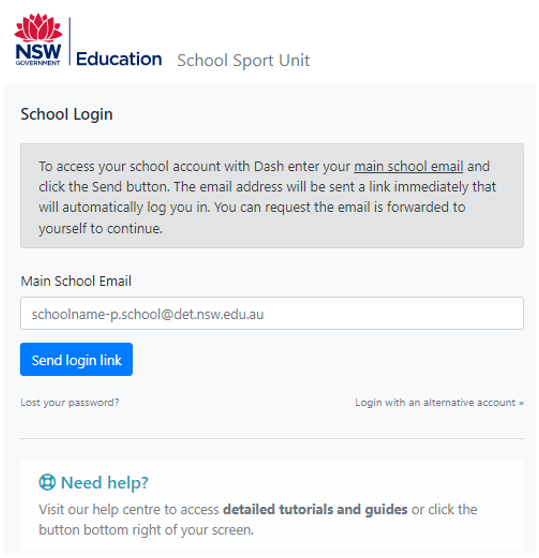The image size is (539, 558).
Task: Click the lifebuoy help icon
Action: point(47,483)
